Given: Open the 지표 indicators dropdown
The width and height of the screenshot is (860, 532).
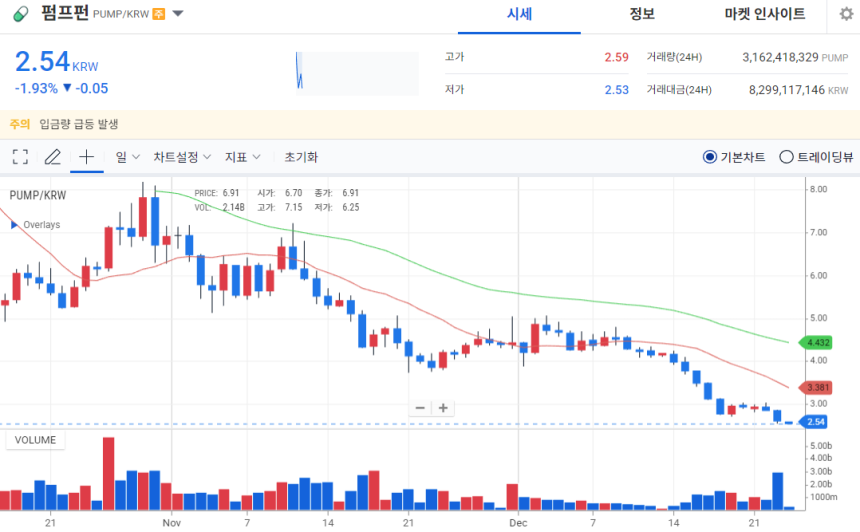Looking at the screenshot, I should coord(242,157).
